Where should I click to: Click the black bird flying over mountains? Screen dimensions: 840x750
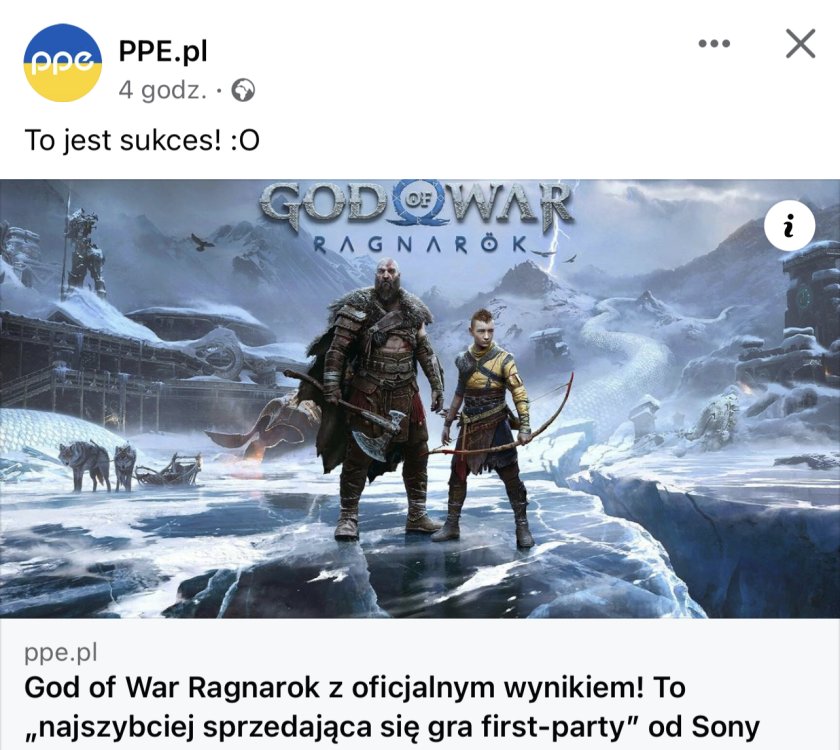[x=202, y=242]
